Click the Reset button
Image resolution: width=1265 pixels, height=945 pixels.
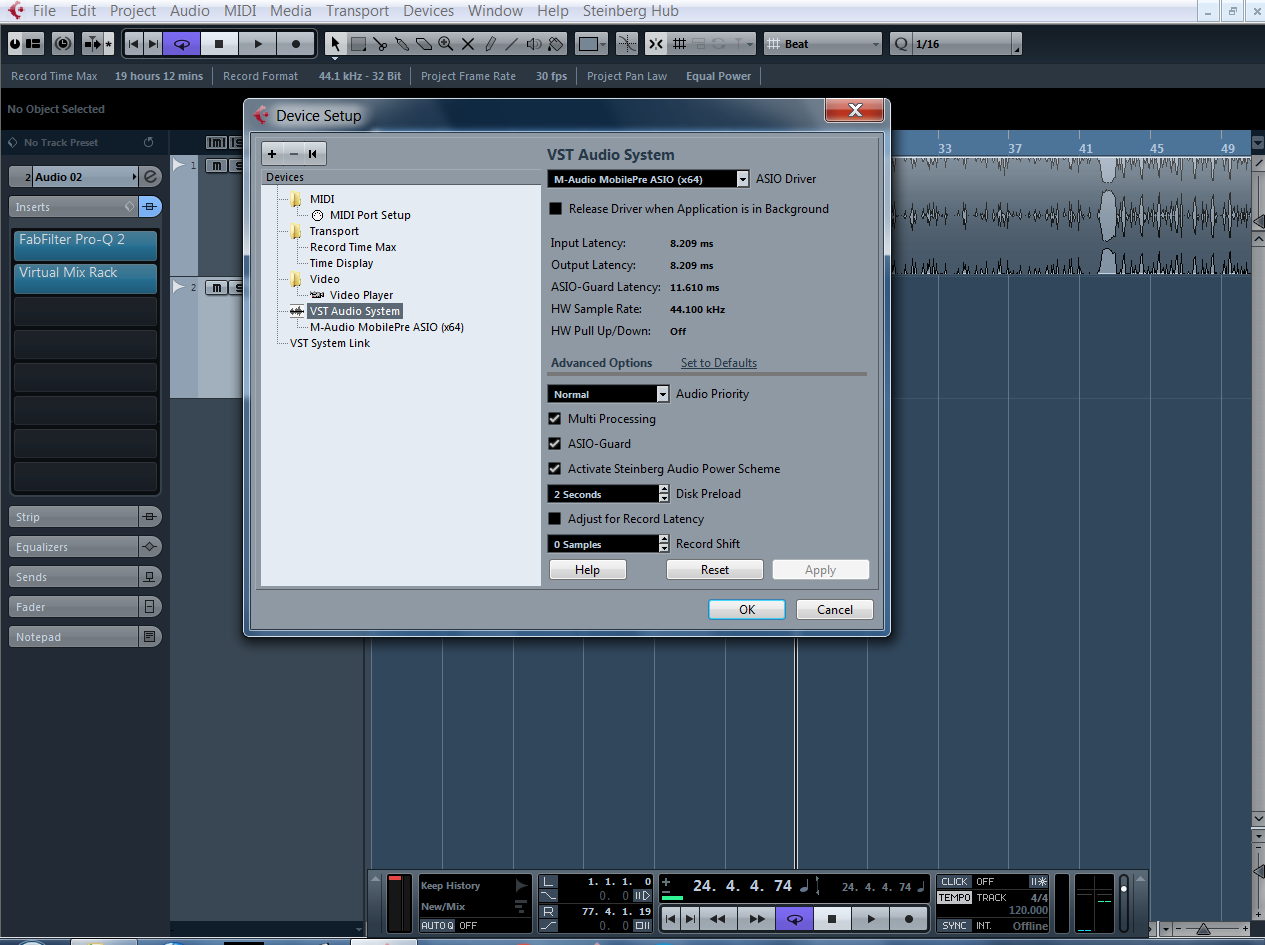(x=715, y=570)
